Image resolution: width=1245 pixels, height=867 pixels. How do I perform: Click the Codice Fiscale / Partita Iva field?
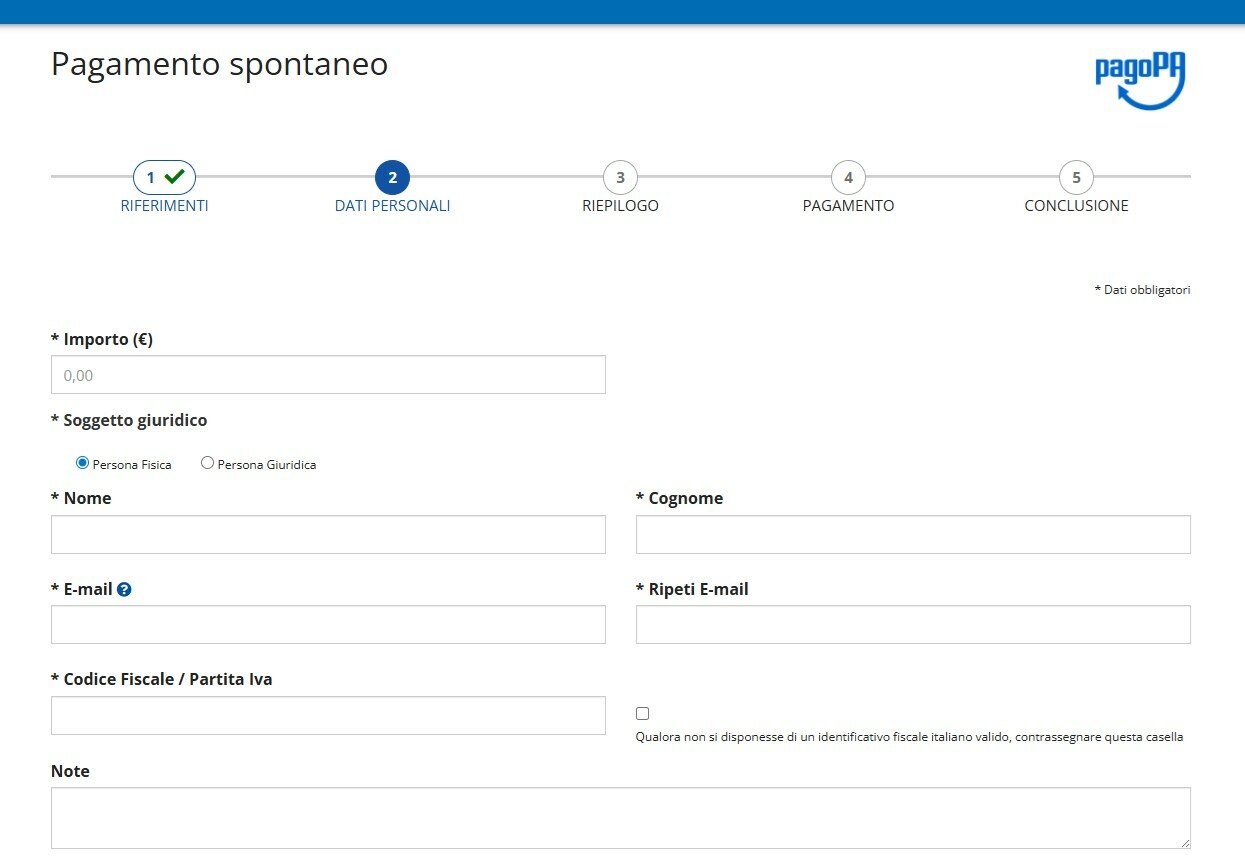[328, 716]
